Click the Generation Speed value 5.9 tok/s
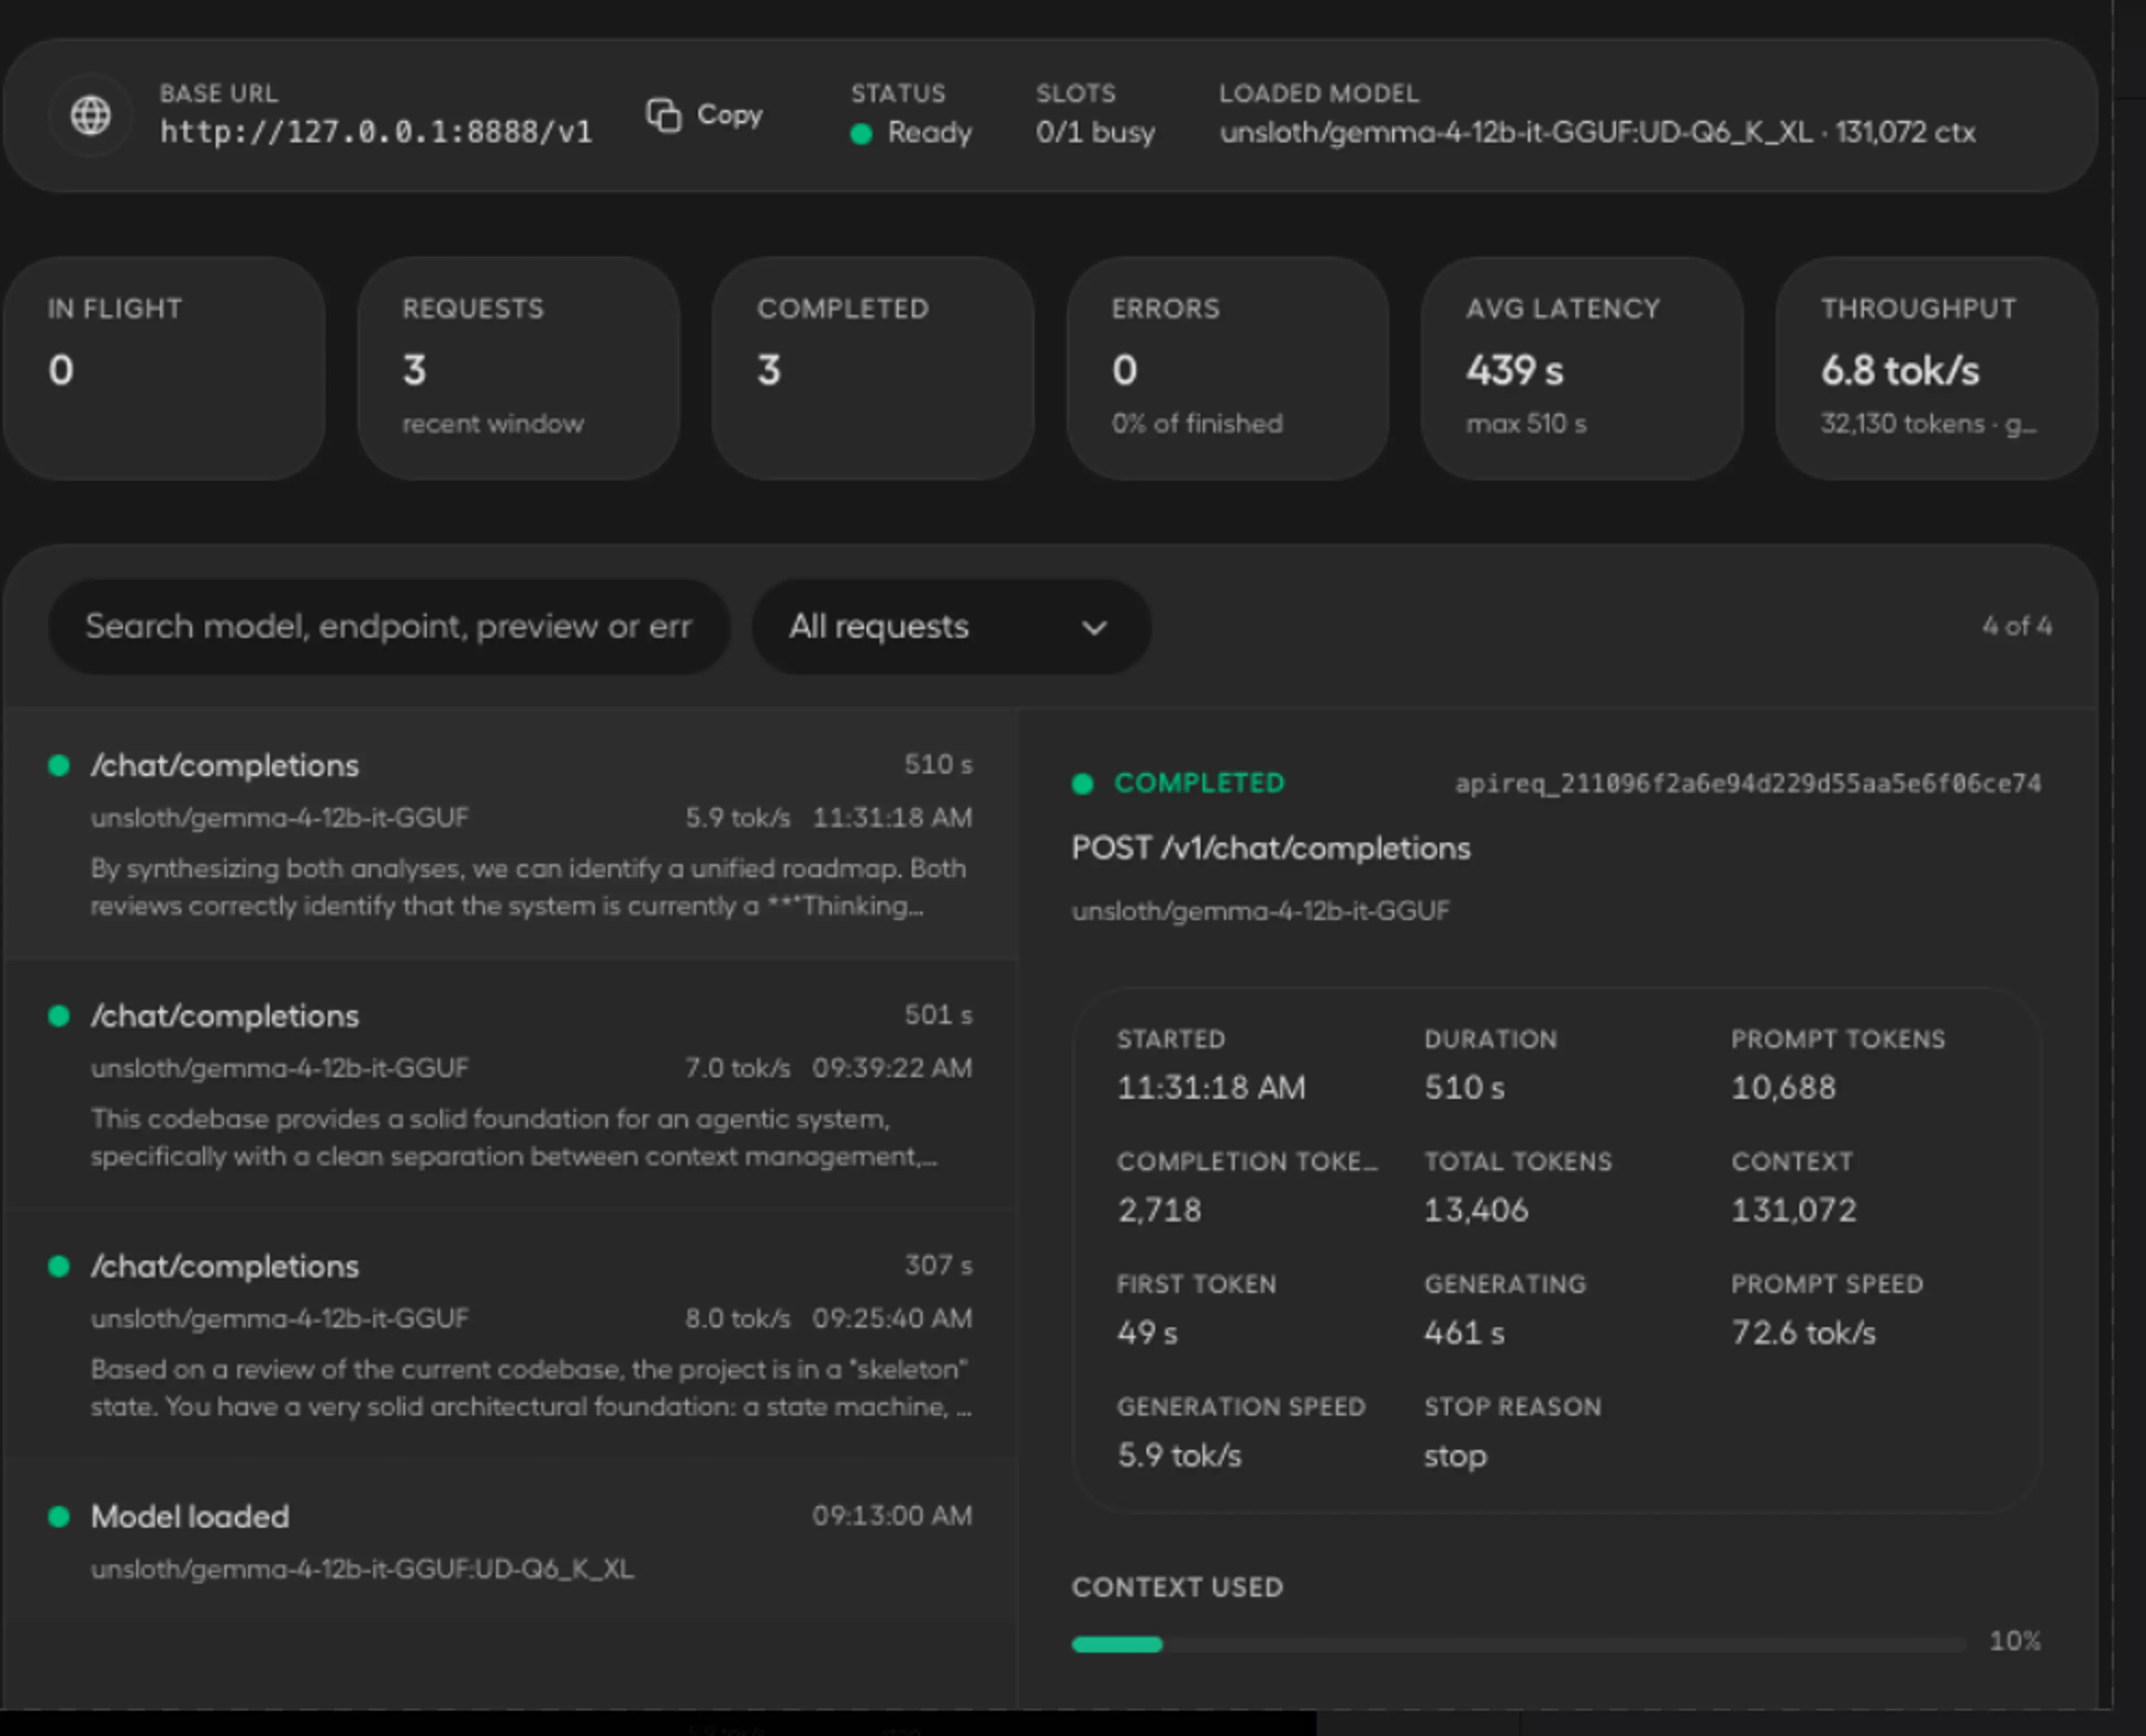 coord(1179,1455)
